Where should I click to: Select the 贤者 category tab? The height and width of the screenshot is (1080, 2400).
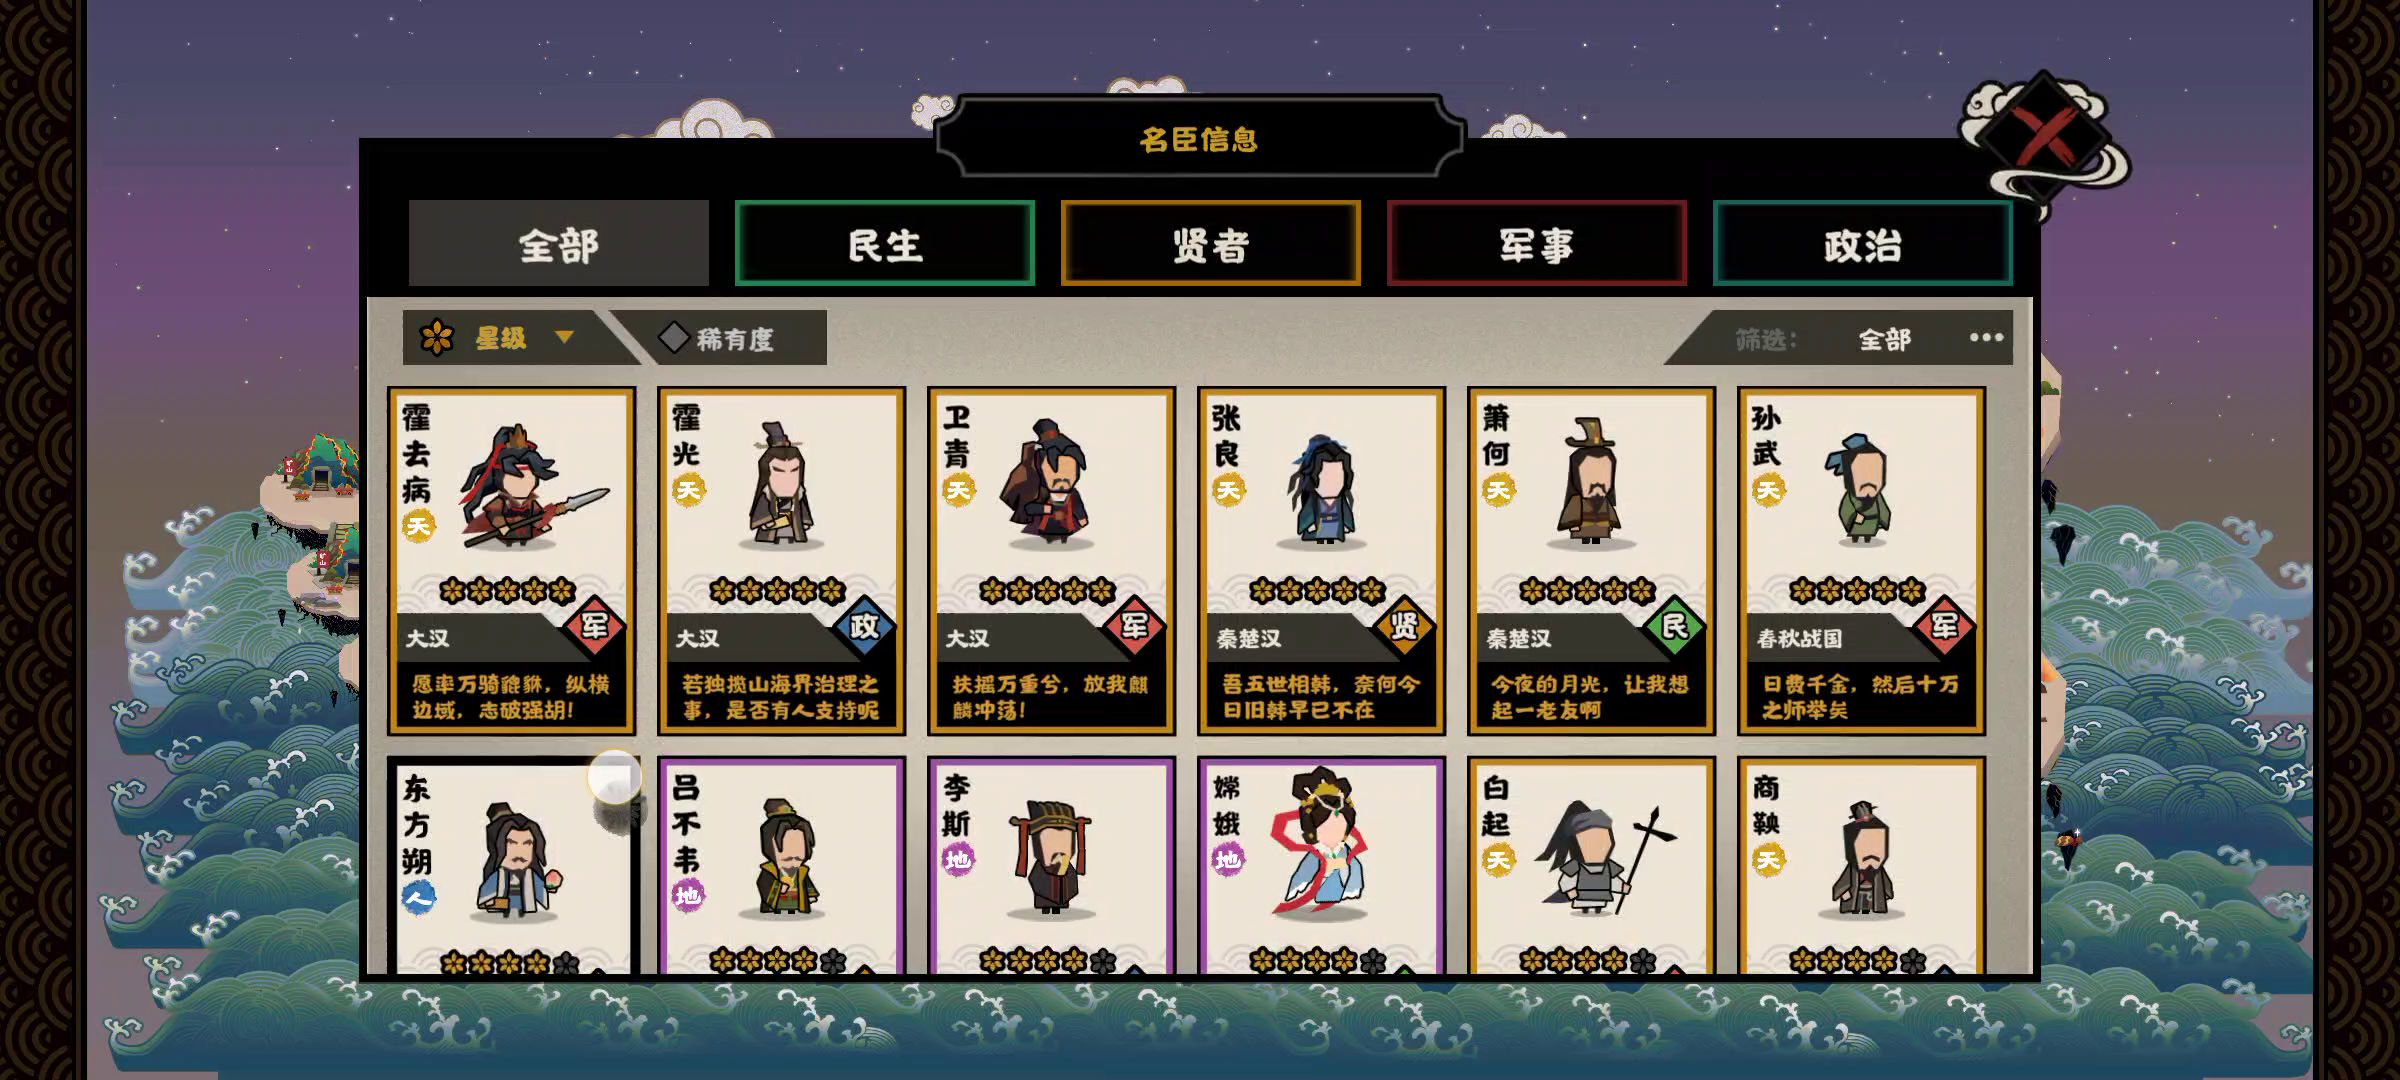click(x=1211, y=243)
